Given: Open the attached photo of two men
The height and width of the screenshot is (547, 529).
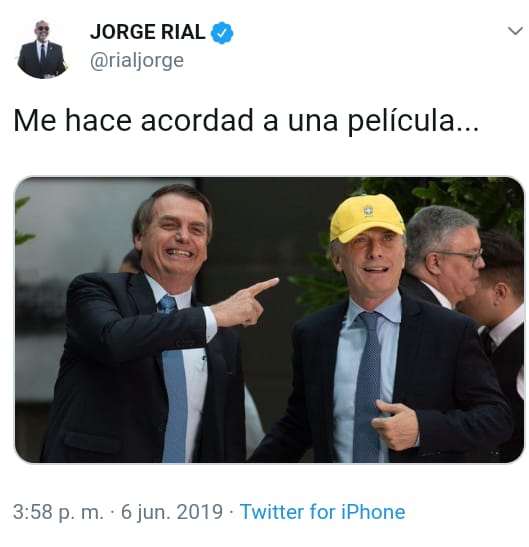Looking at the screenshot, I should tap(269, 320).
